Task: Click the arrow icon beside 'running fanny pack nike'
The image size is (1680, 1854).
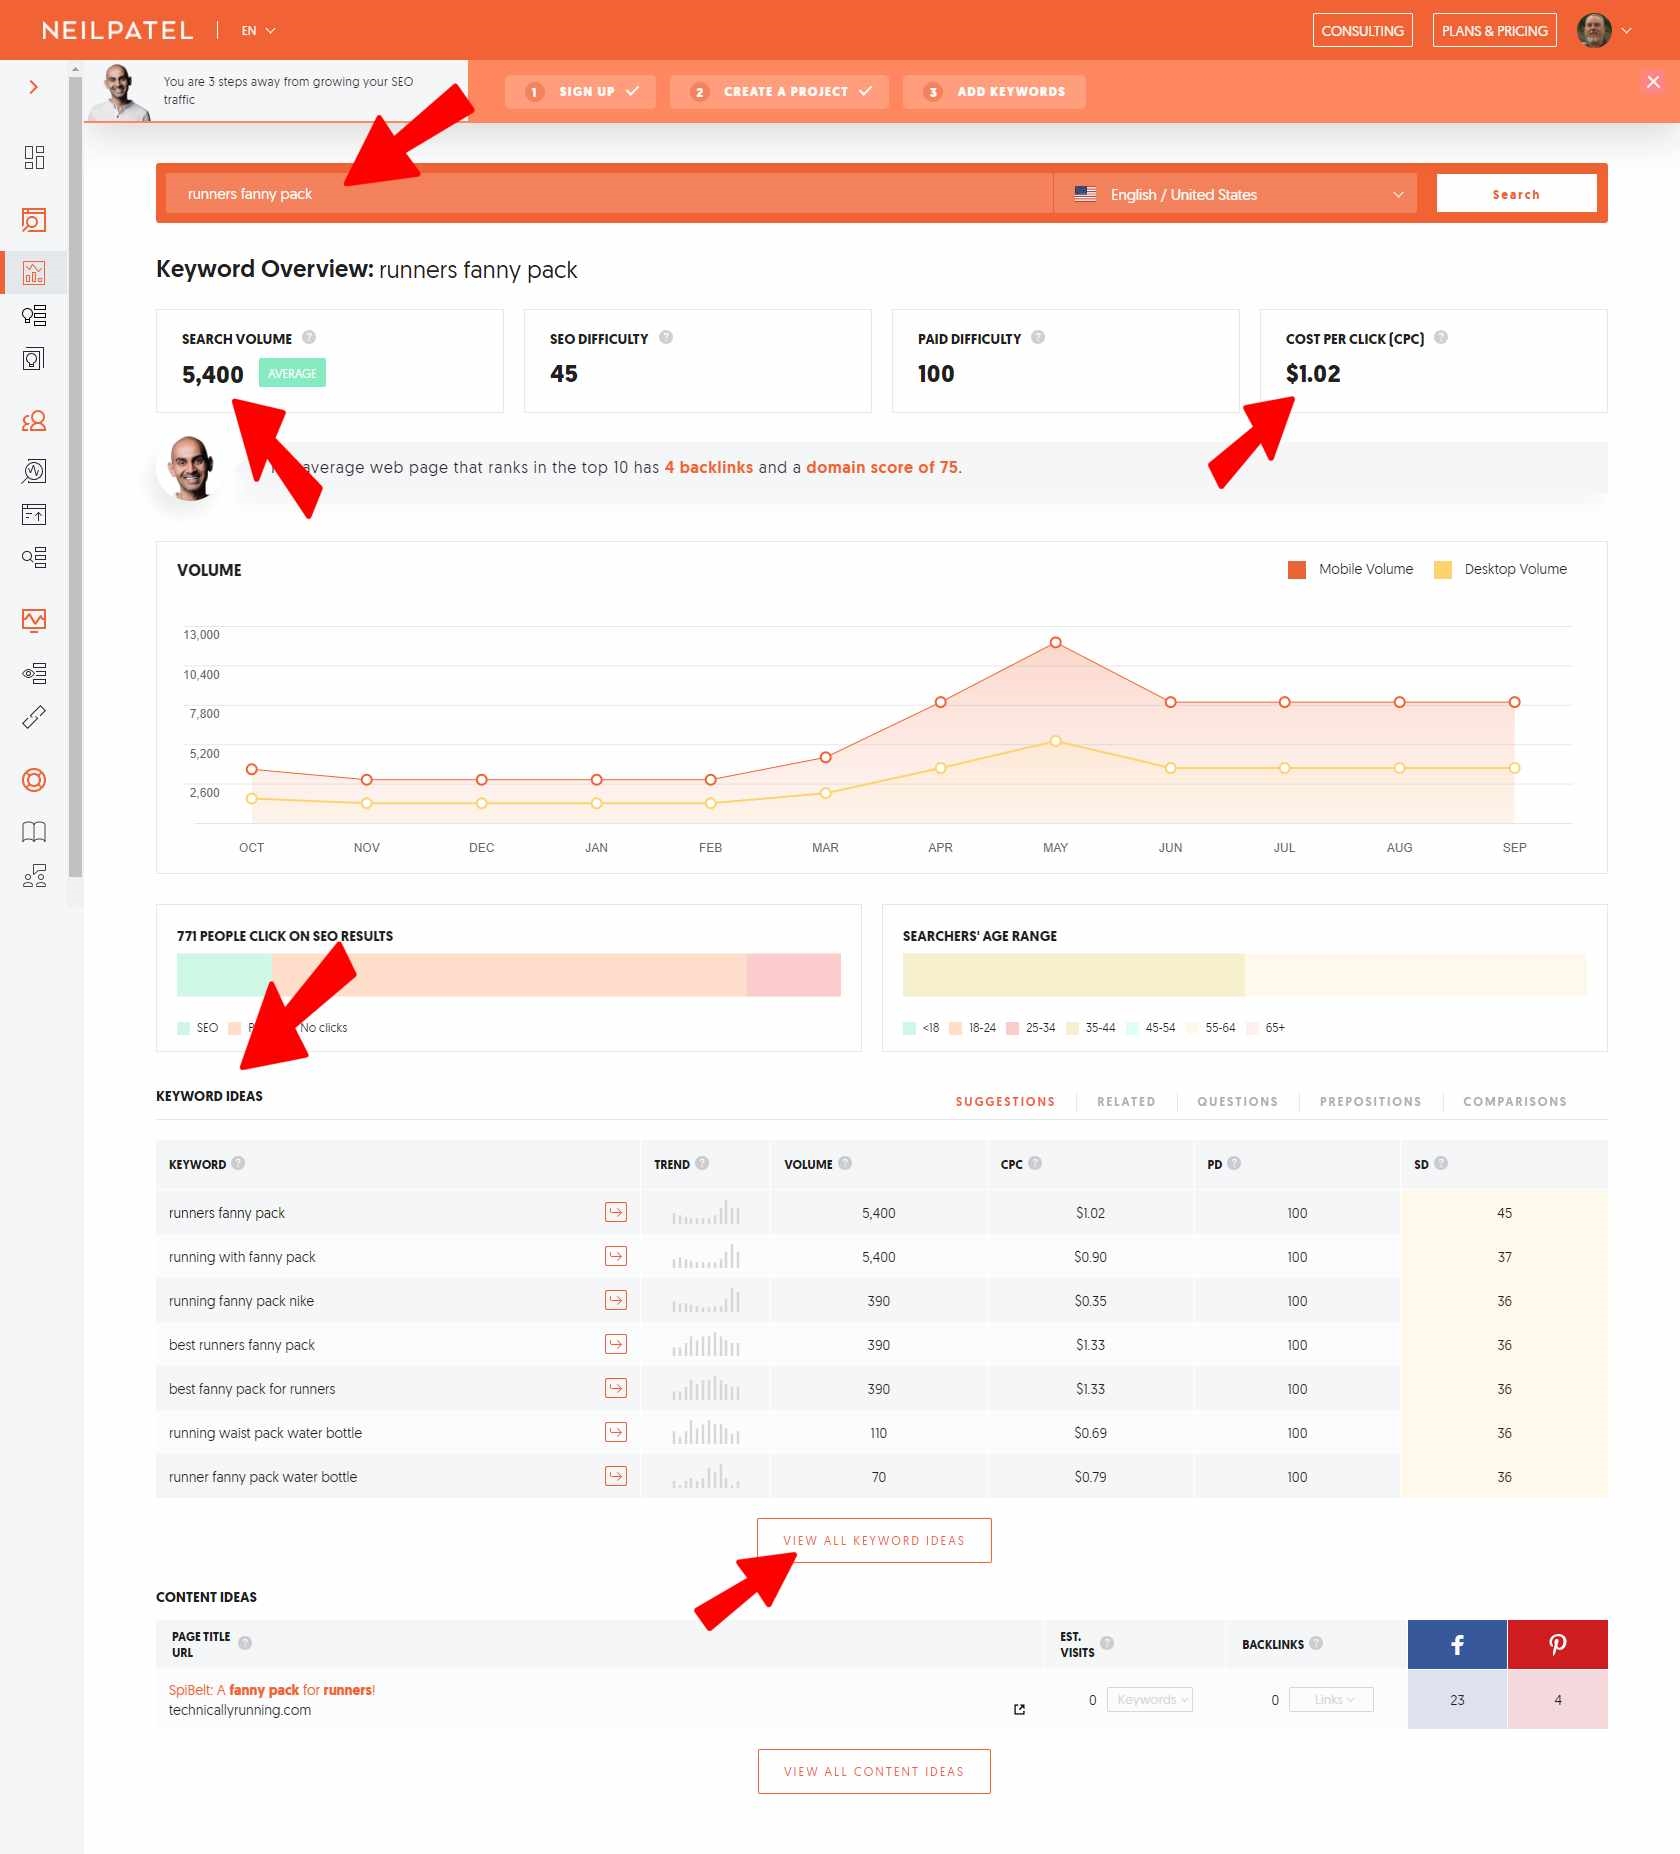Action: click(x=616, y=1300)
